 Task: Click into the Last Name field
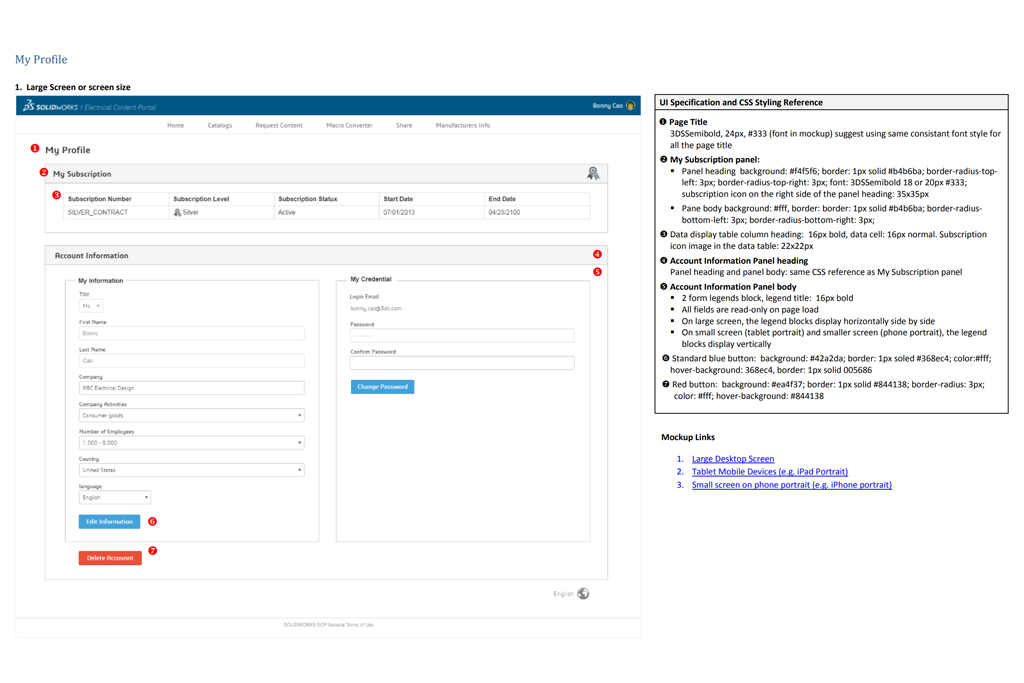click(x=191, y=360)
